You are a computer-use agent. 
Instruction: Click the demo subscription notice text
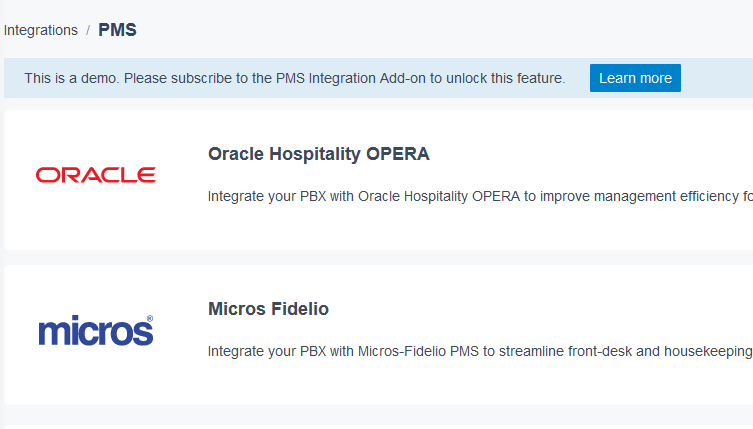(294, 78)
